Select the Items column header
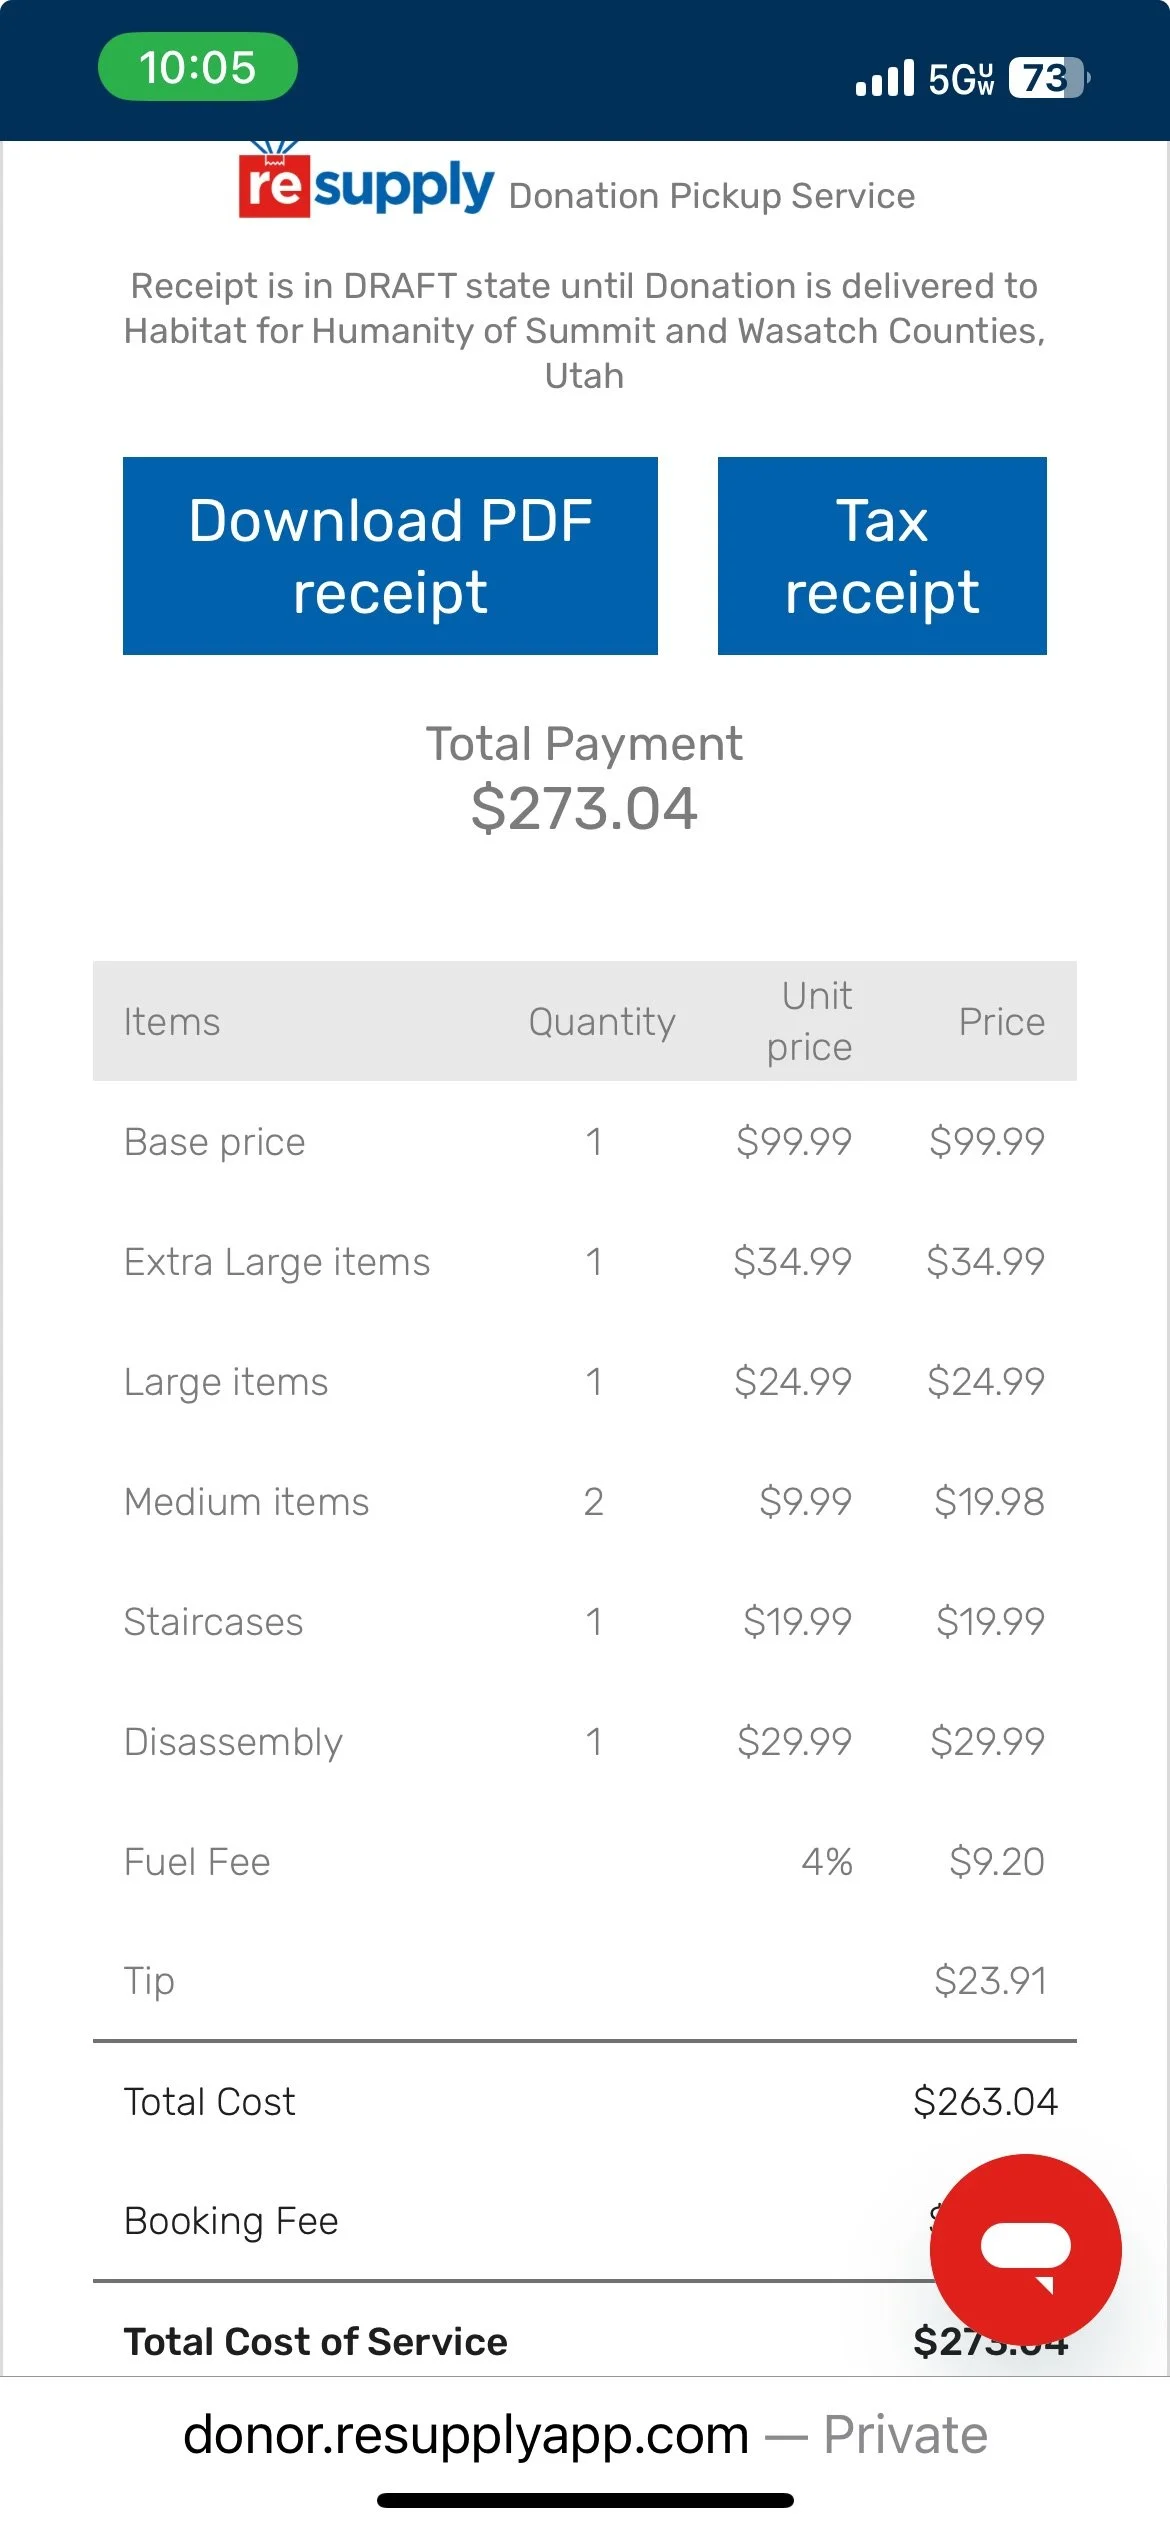 tap(172, 1022)
